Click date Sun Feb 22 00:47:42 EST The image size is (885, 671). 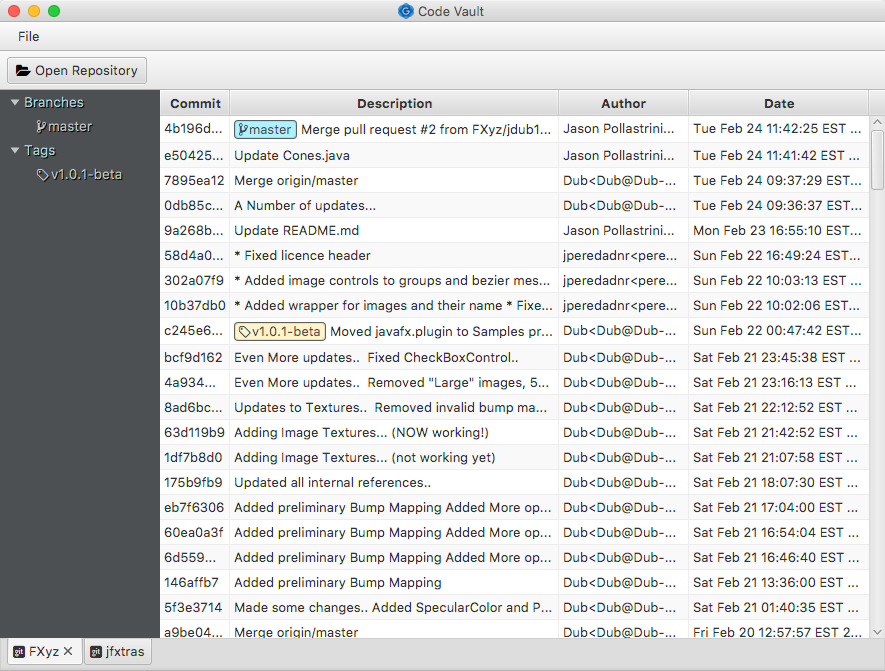(777, 330)
